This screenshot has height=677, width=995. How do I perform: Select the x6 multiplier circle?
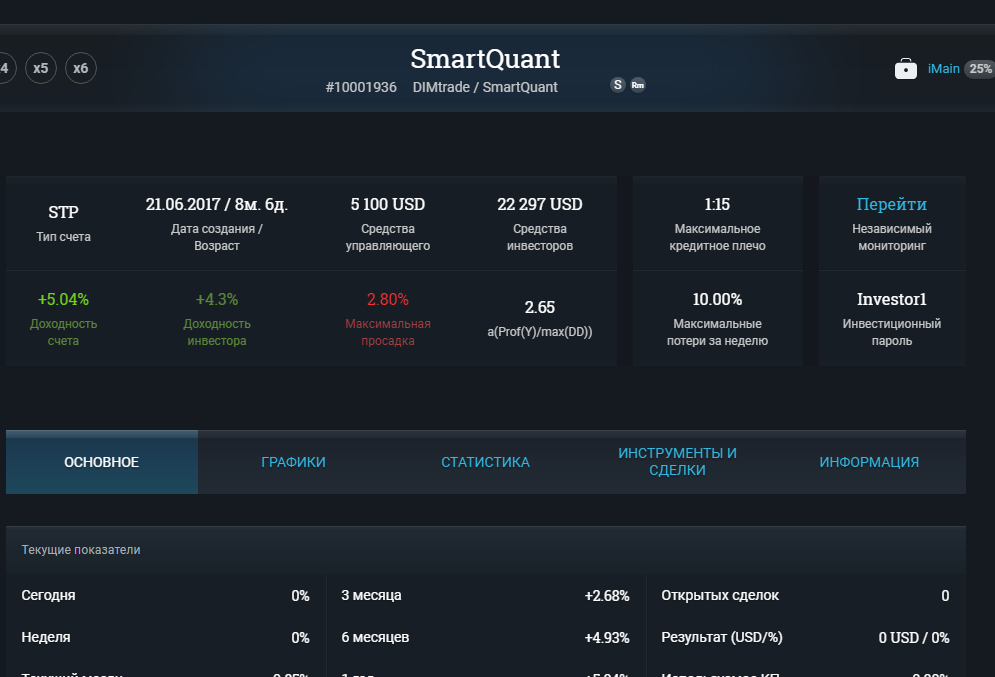coord(81,68)
